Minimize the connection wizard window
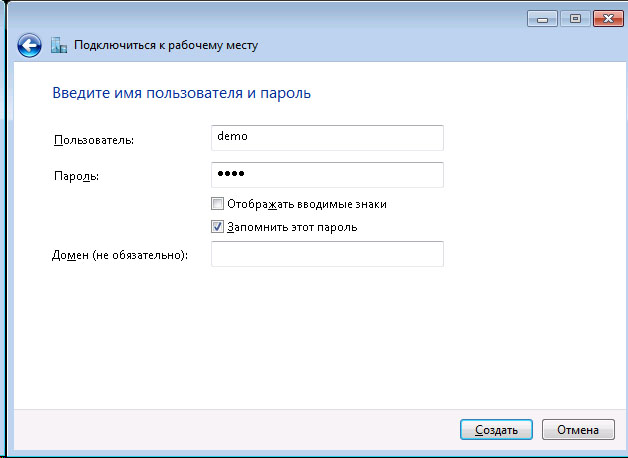The image size is (628, 458). click(x=545, y=18)
